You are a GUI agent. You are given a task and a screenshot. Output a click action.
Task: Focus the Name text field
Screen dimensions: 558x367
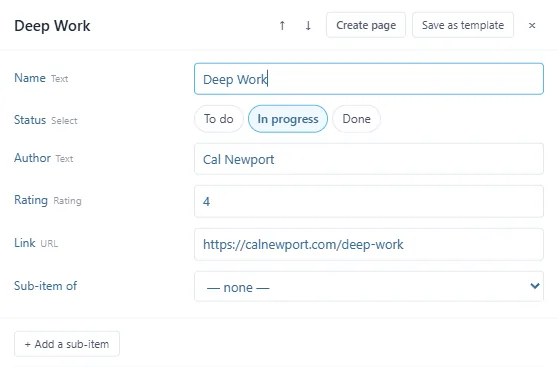[369, 79]
